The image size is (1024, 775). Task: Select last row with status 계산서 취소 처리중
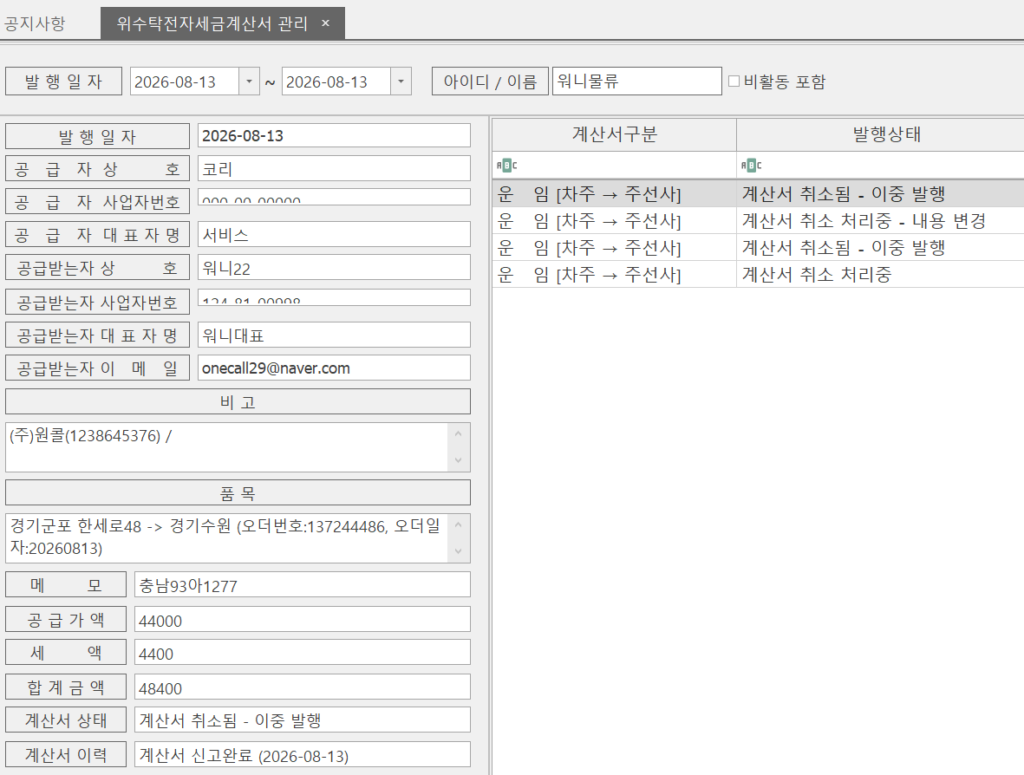(758, 274)
